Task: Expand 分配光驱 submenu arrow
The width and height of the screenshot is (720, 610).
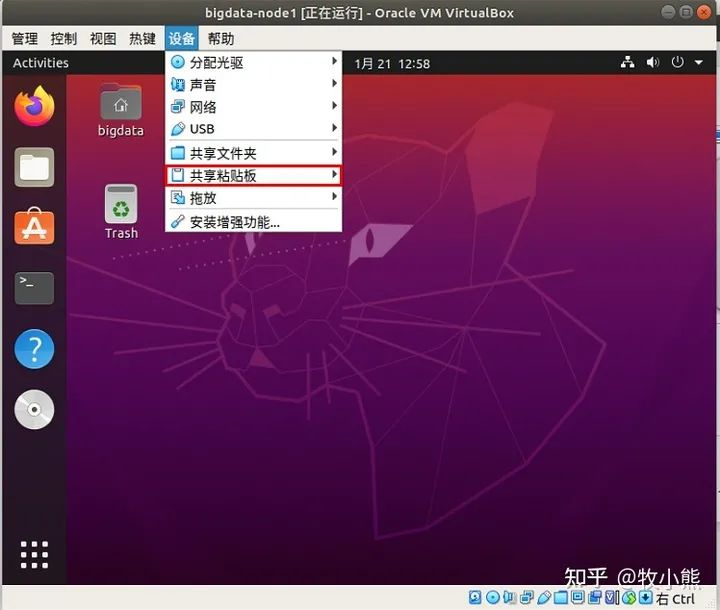Action: tap(334, 61)
